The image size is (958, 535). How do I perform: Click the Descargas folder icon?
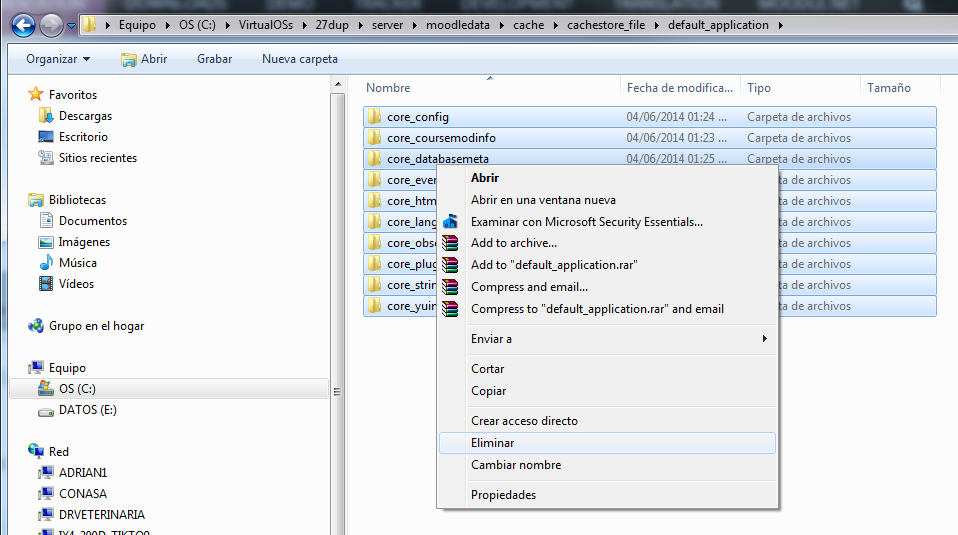(46, 115)
